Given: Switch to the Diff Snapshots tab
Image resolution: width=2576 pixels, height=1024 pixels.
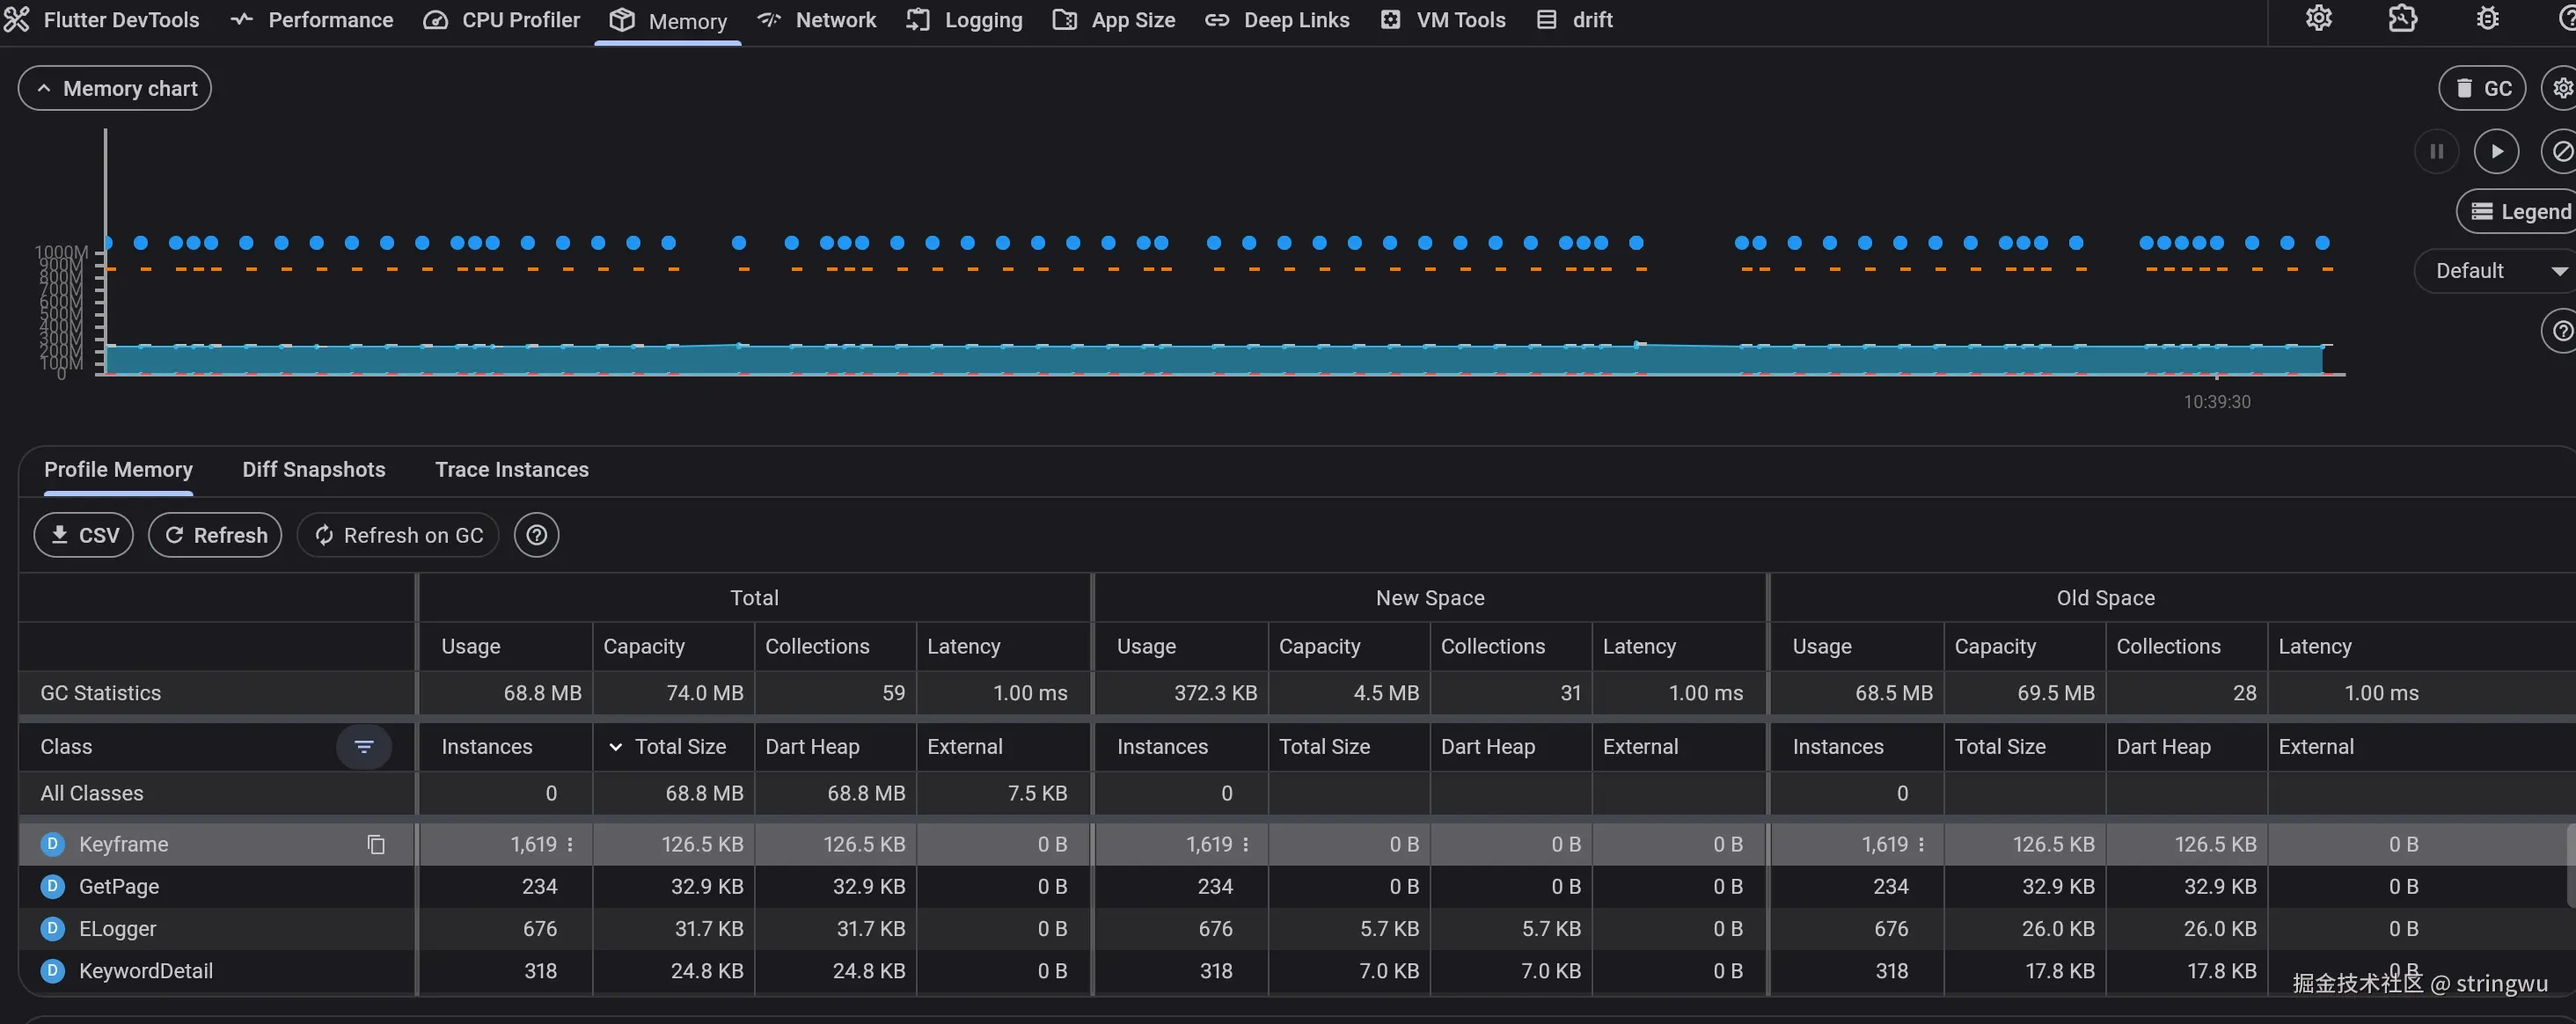Looking at the screenshot, I should pos(313,469).
